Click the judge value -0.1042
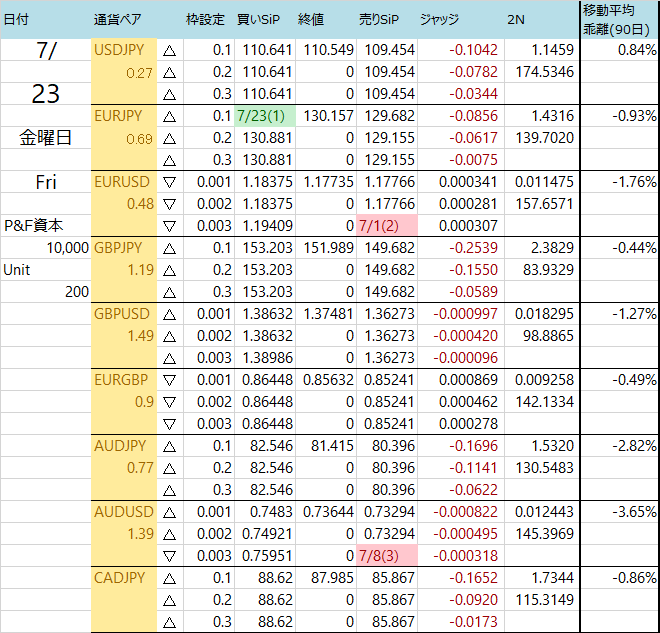This screenshot has width=660, height=633. point(473,50)
